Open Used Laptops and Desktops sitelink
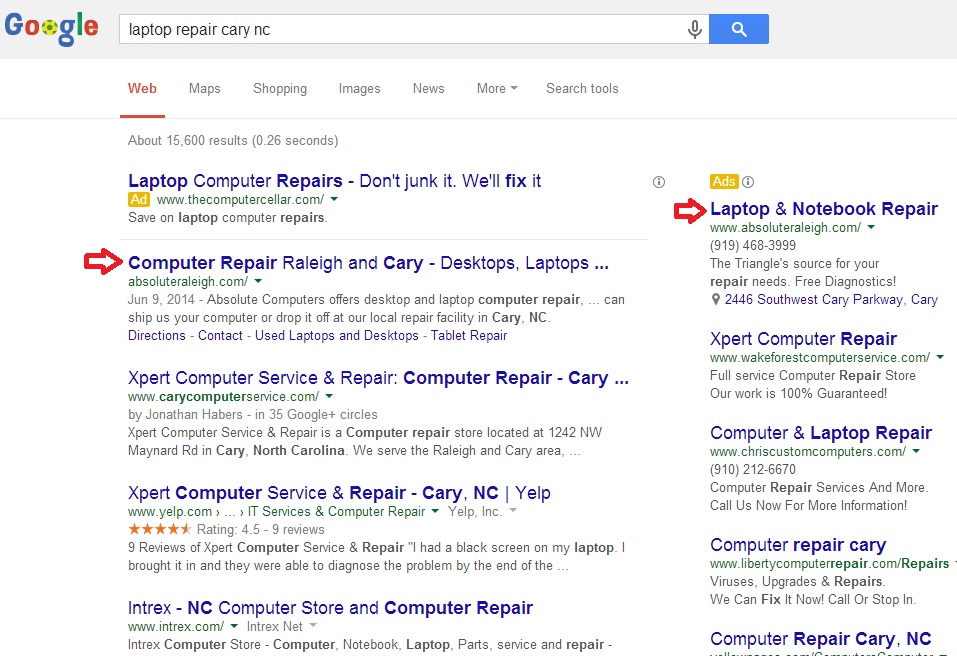 tap(337, 336)
